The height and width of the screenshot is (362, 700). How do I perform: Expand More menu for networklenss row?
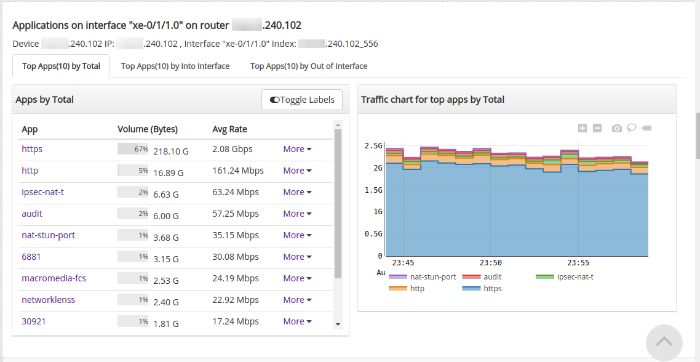coord(297,300)
